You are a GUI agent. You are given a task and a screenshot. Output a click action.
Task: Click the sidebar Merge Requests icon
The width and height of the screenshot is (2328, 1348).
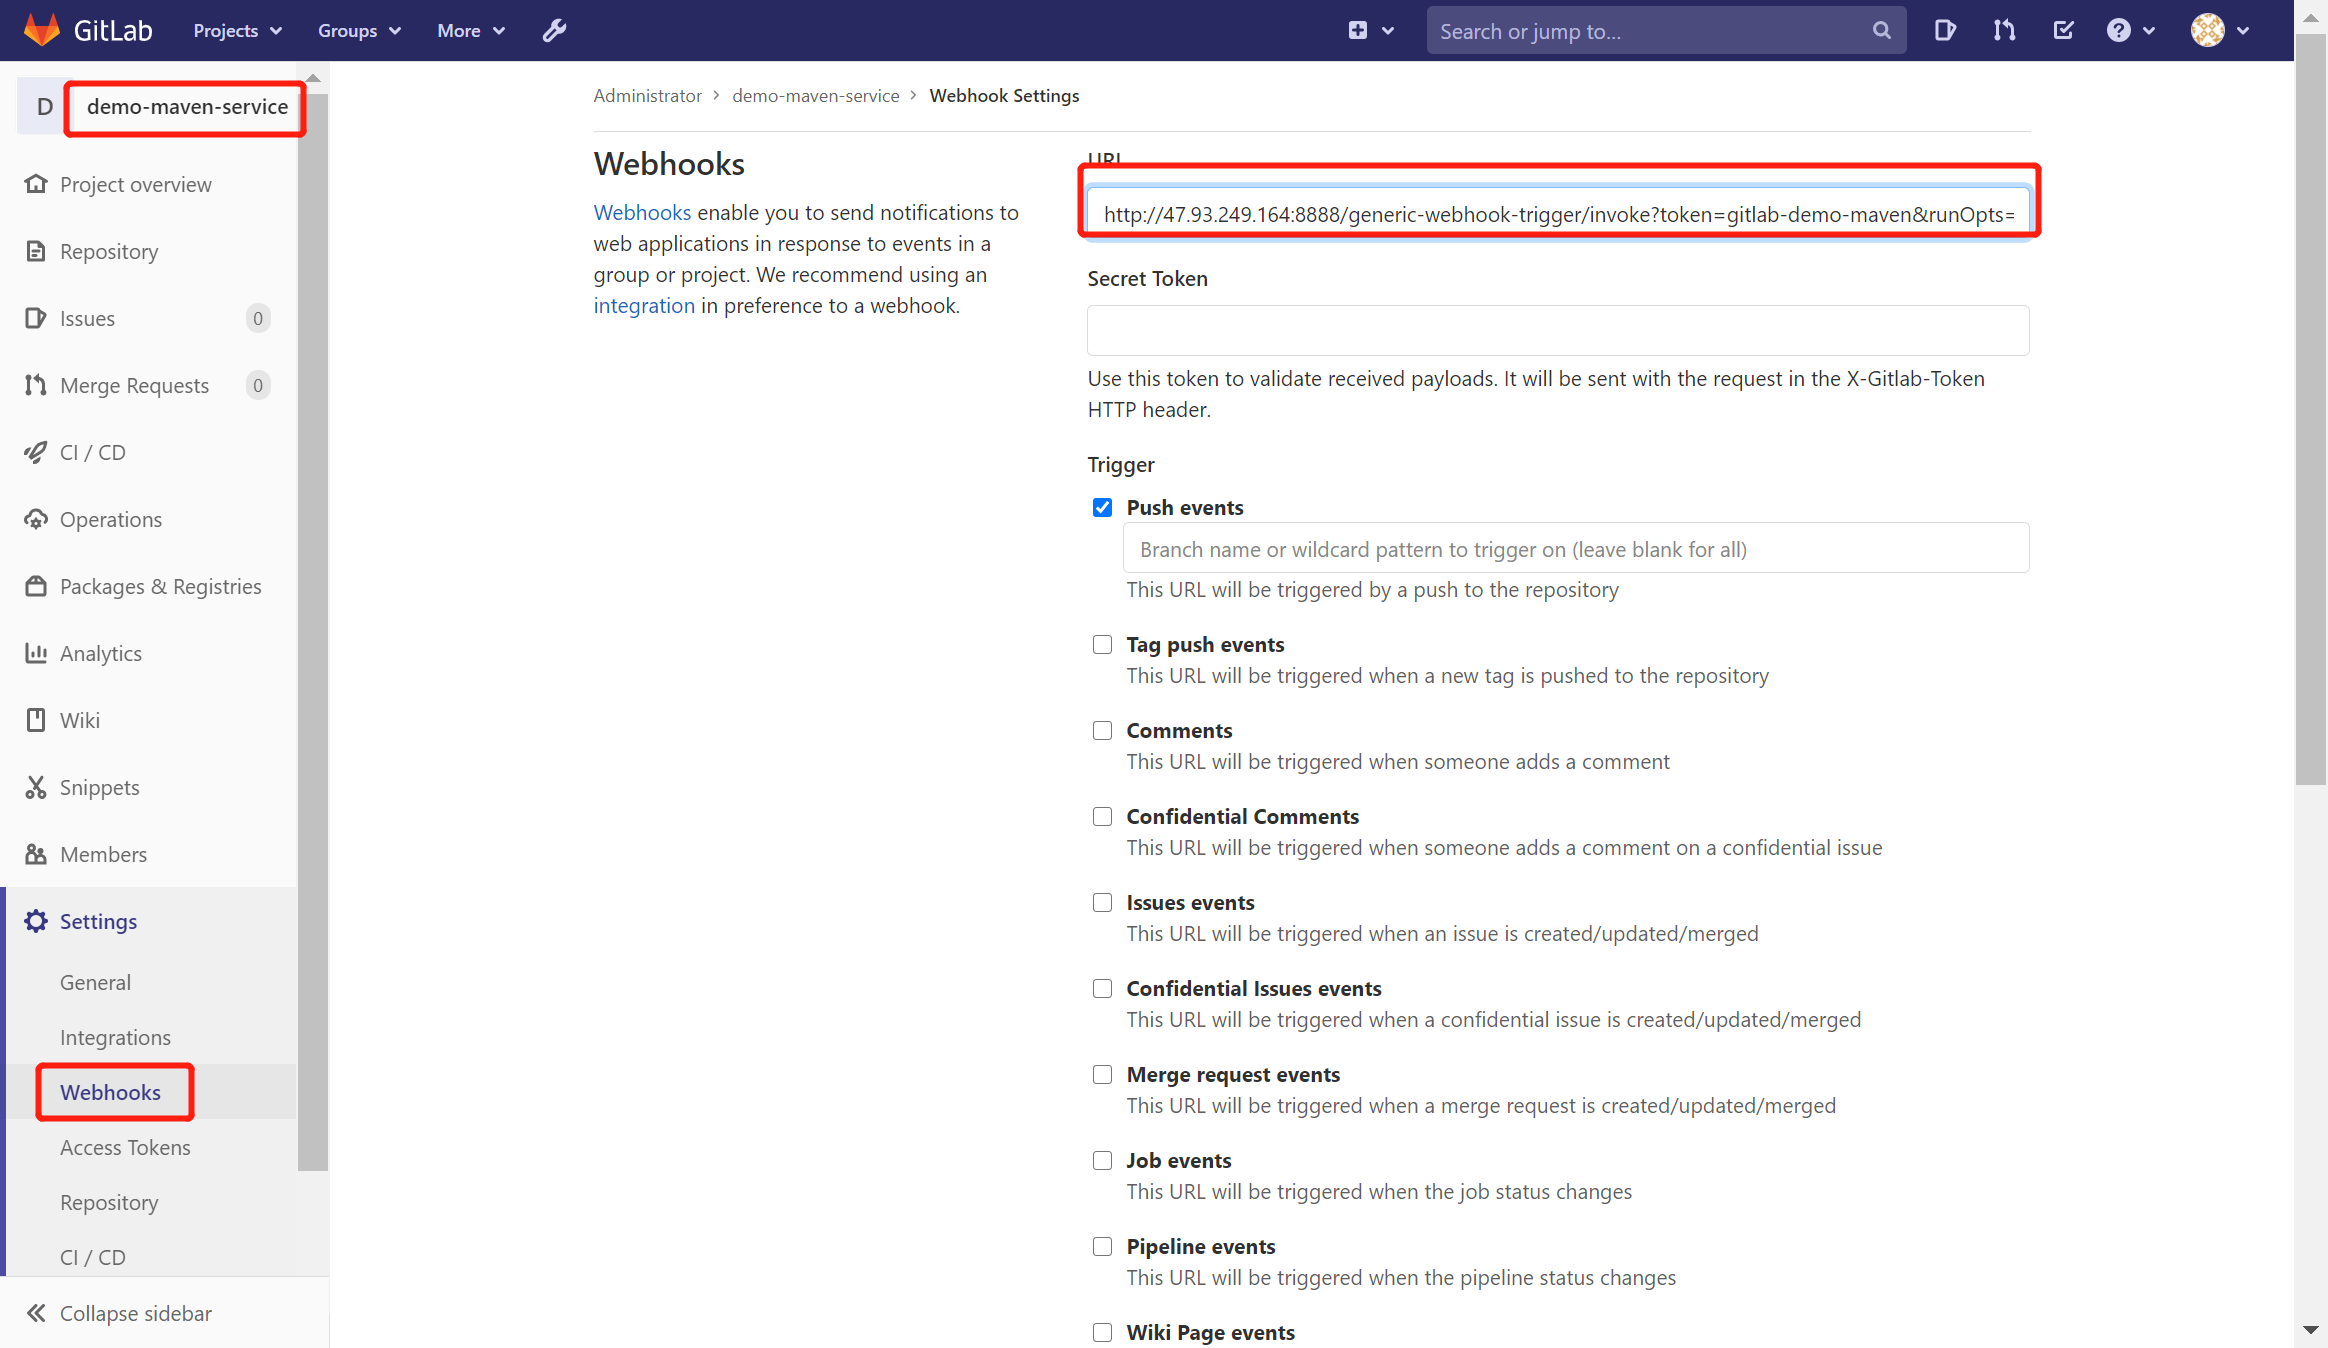[36, 385]
